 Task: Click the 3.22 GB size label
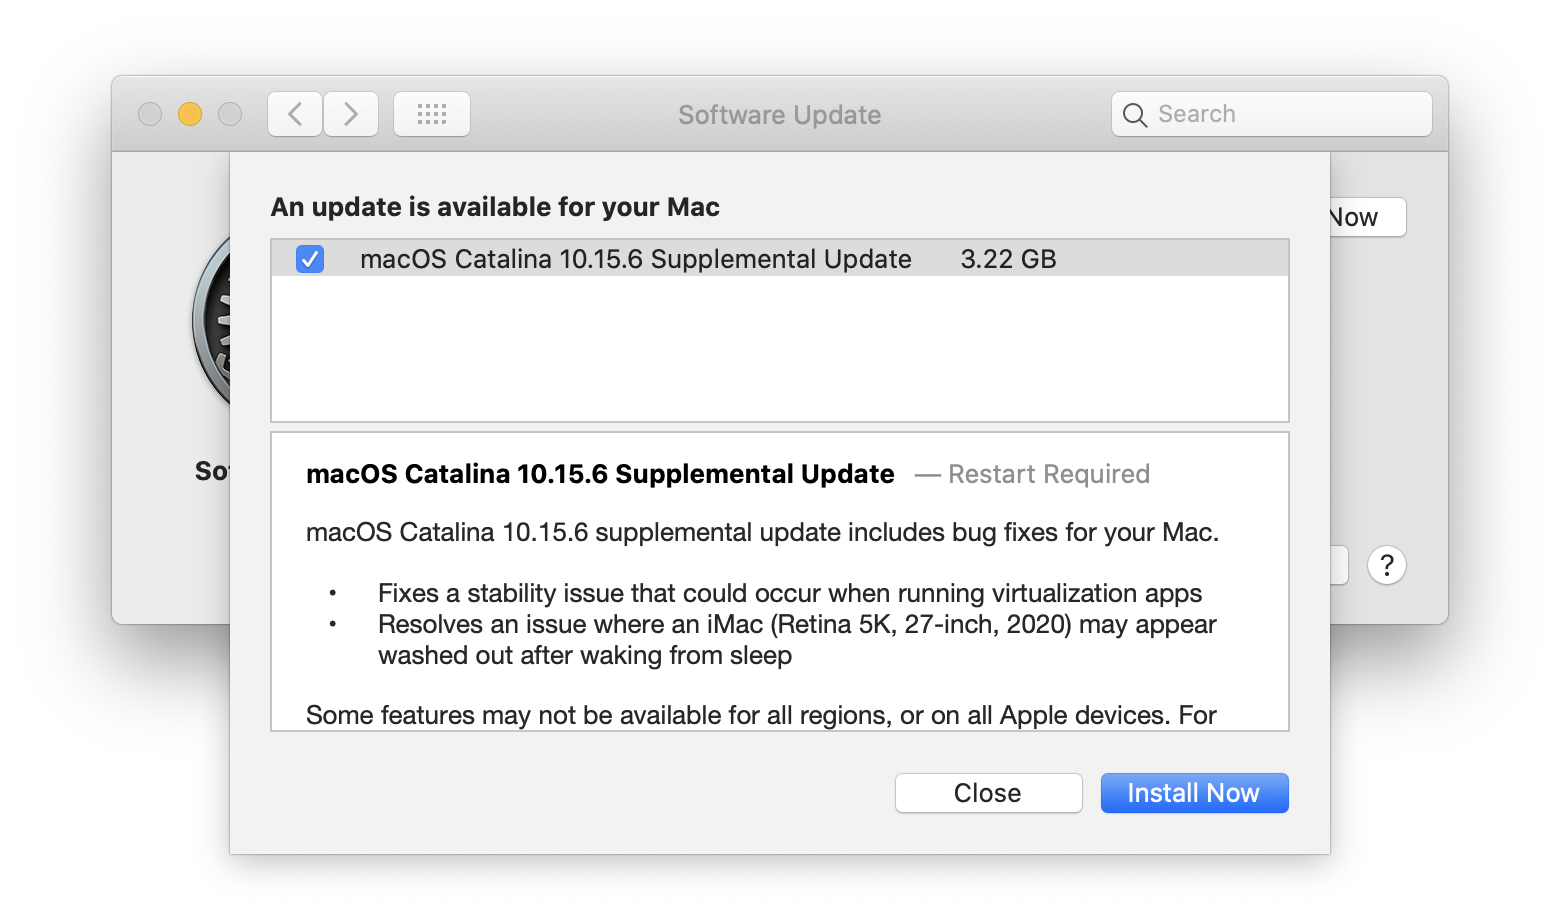coord(1008,259)
